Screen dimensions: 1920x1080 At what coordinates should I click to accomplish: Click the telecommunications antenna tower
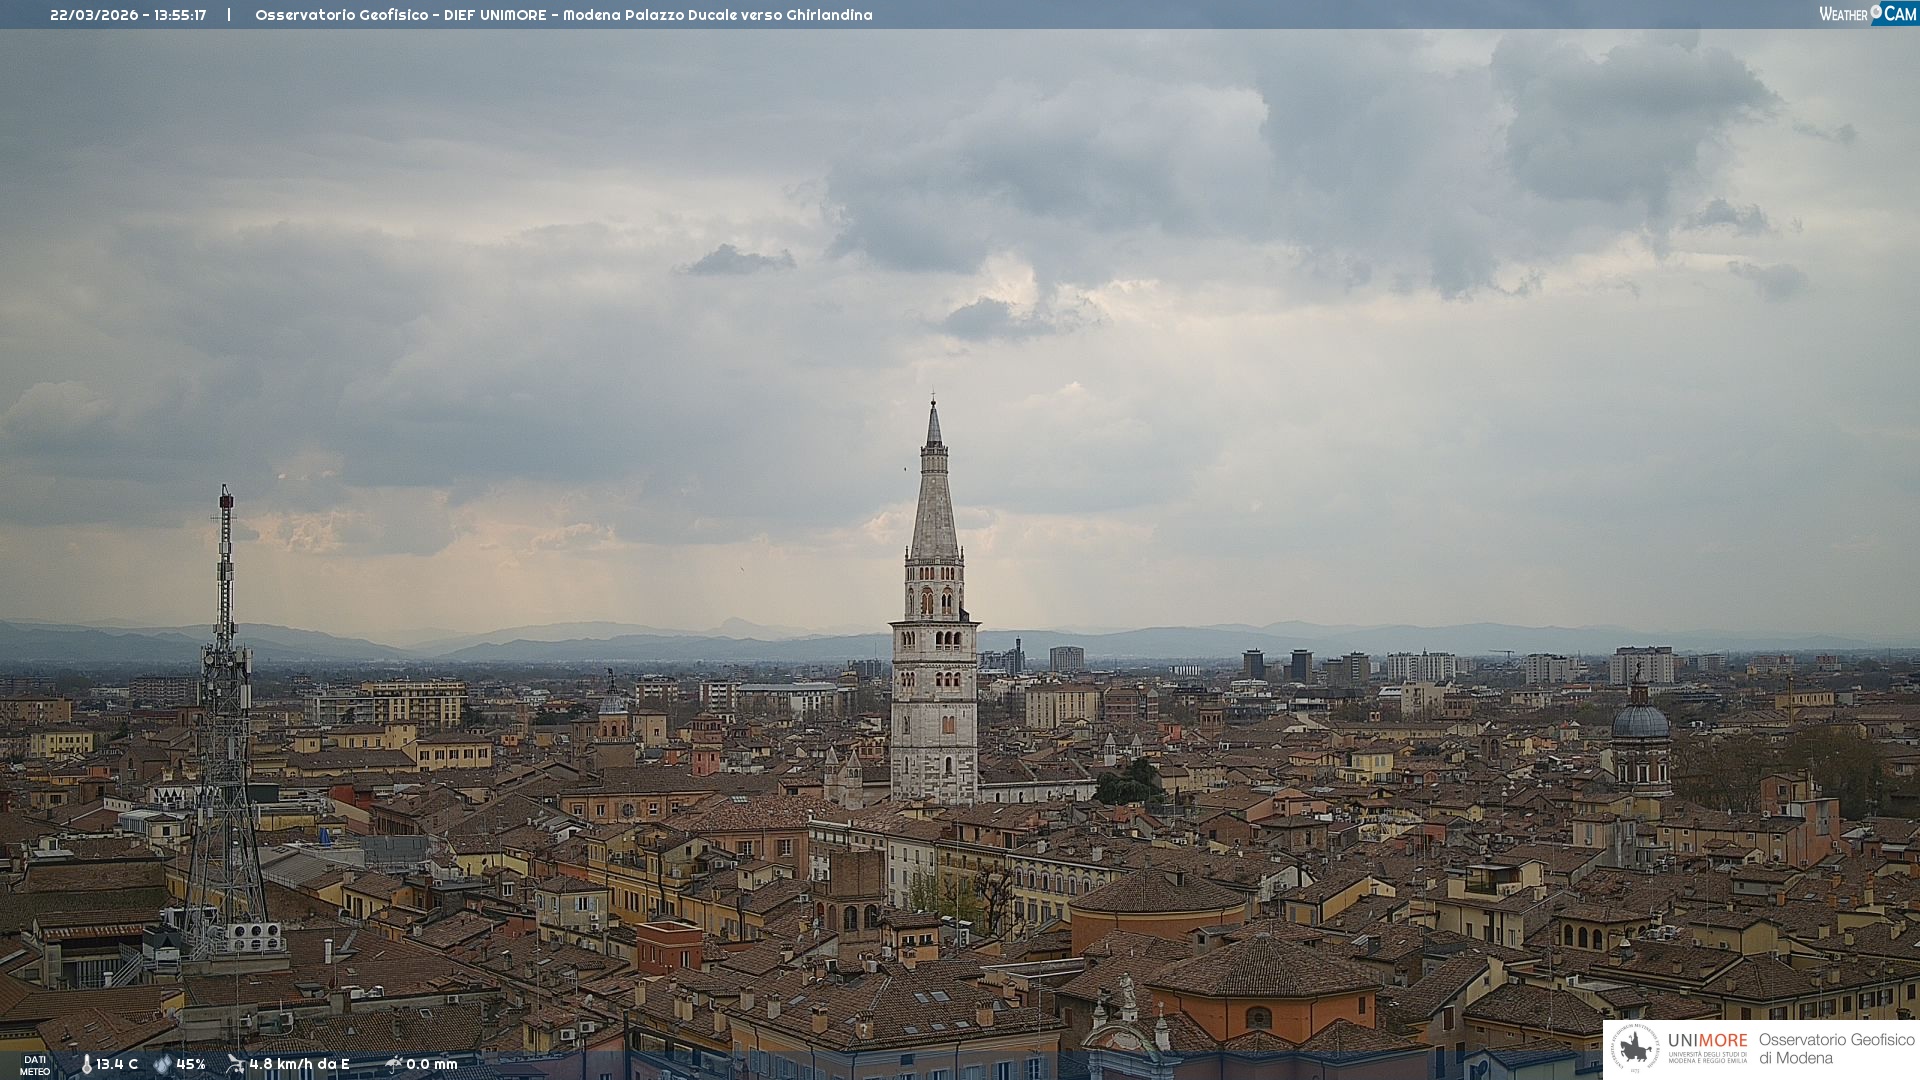[x=225, y=700]
